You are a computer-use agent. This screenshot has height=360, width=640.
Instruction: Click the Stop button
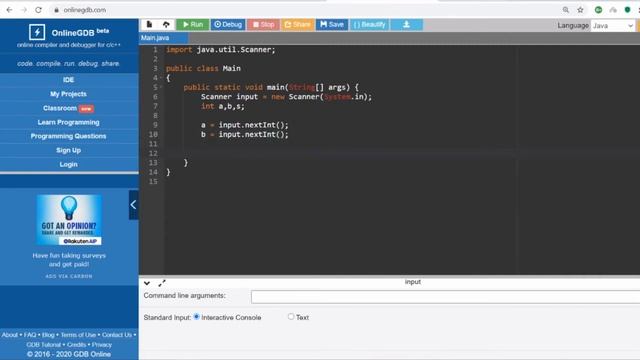pos(263,24)
